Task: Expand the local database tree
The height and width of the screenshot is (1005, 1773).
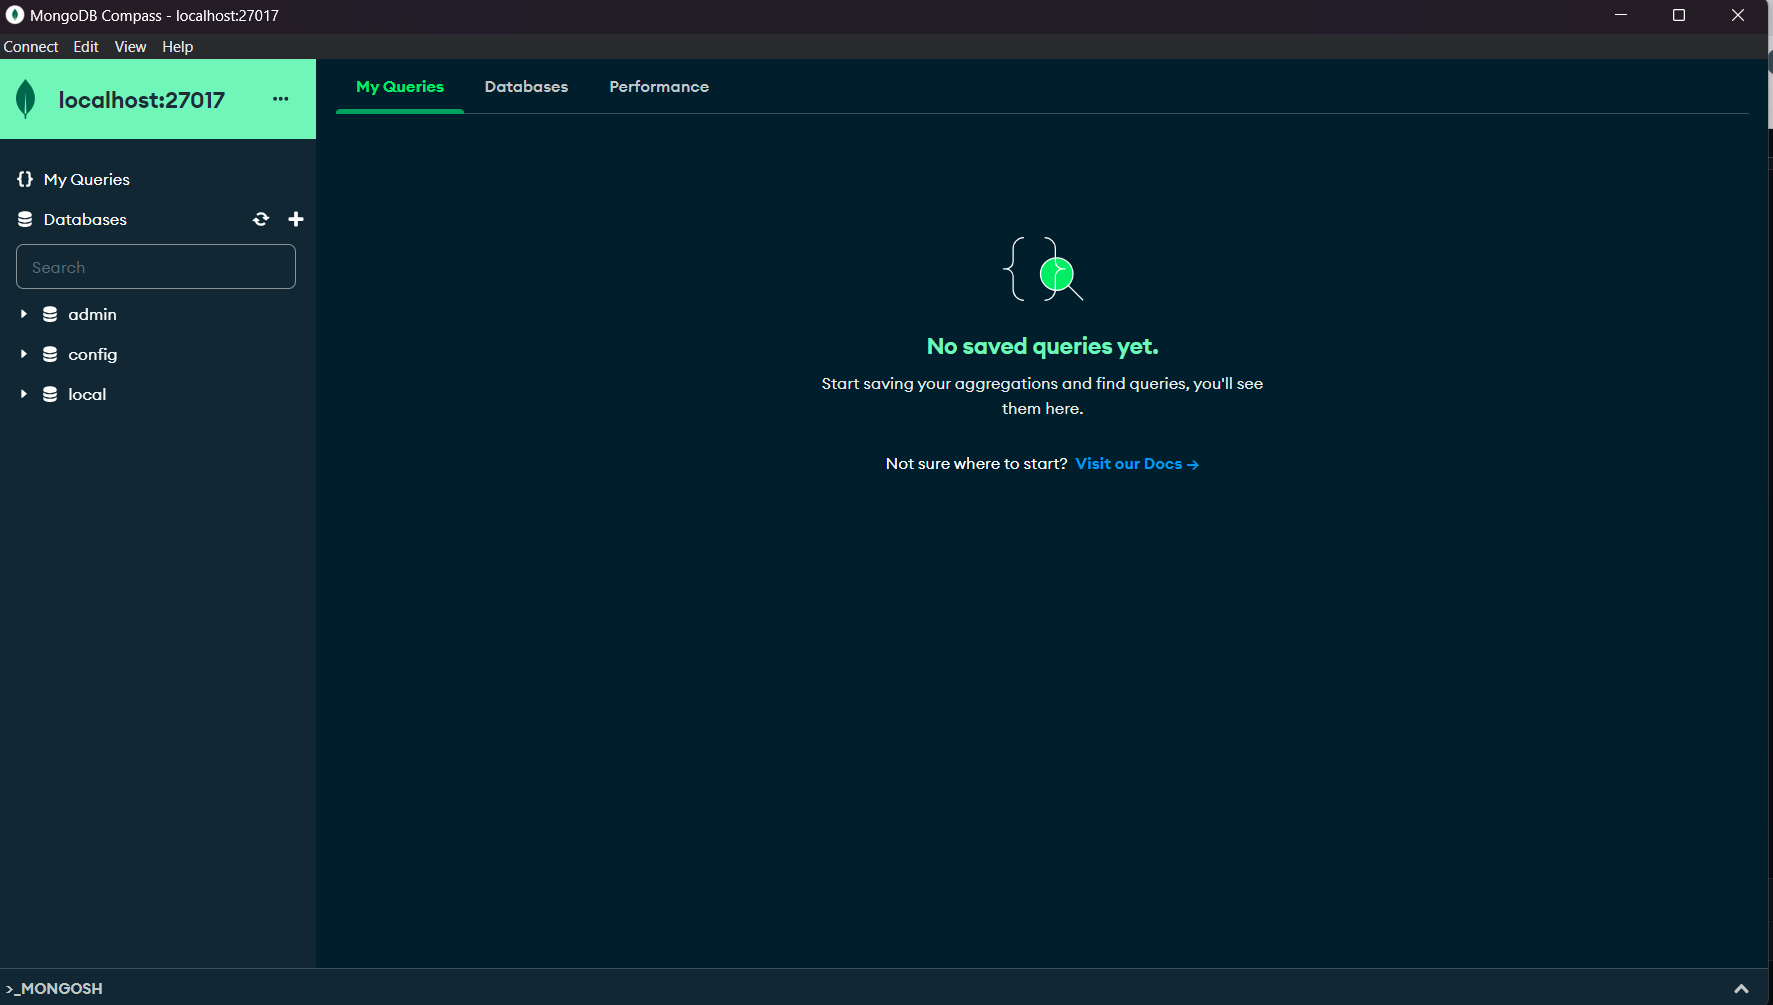Action: coord(23,394)
